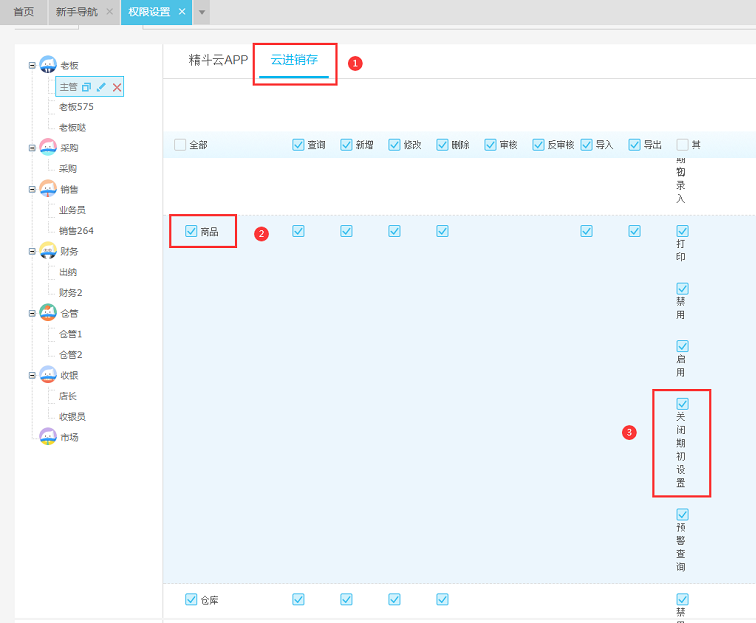Click the 老板 role avatar icon
Image resolution: width=756 pixels, height=623 pixels.
tap(48, 65)
